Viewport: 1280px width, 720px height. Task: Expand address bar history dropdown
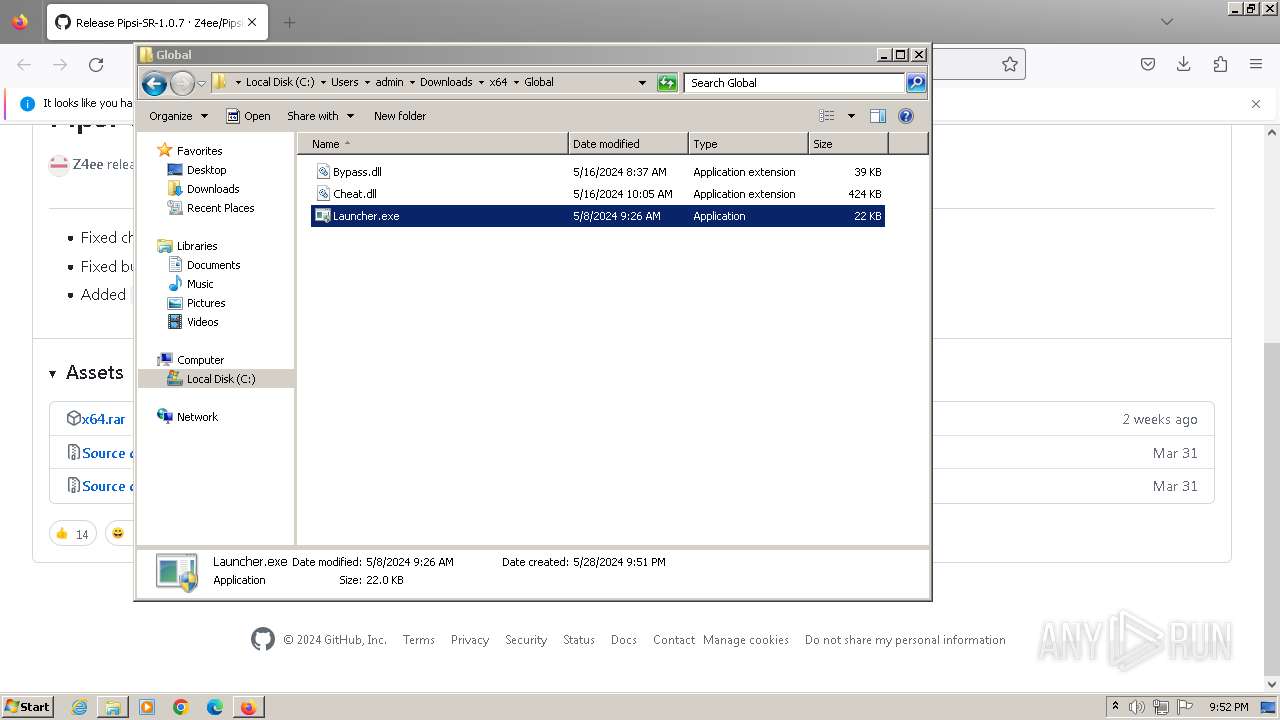coord(642,83)
